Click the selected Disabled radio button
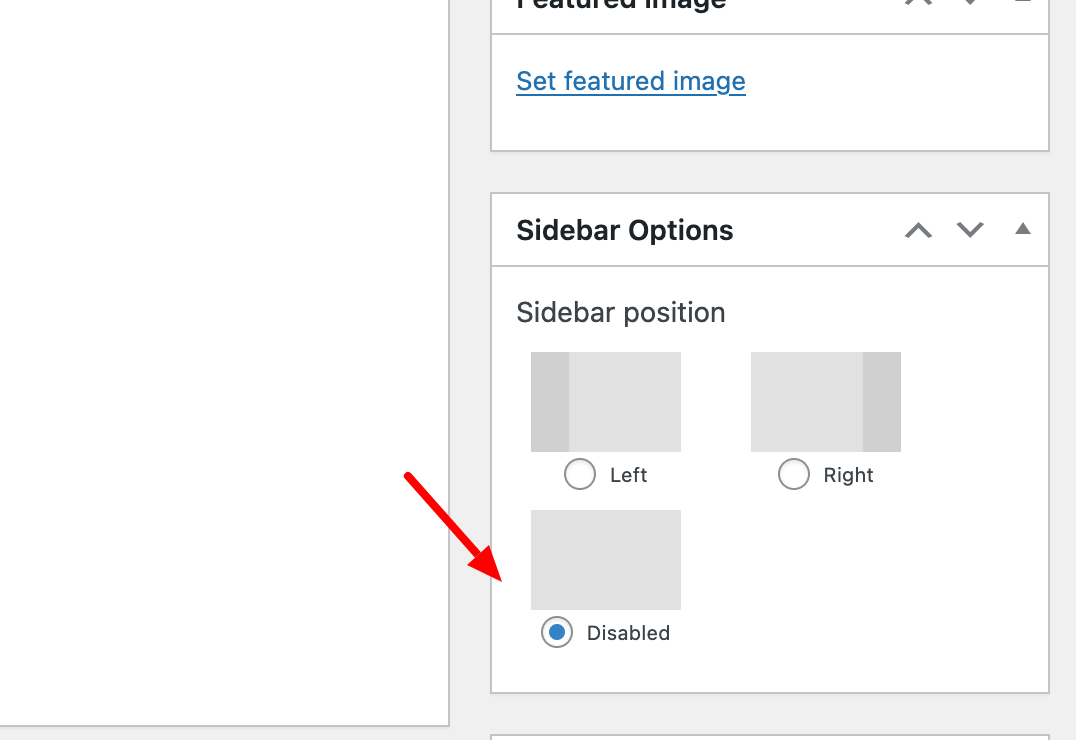Screen dimensions: 1076x740 point(557,632)
